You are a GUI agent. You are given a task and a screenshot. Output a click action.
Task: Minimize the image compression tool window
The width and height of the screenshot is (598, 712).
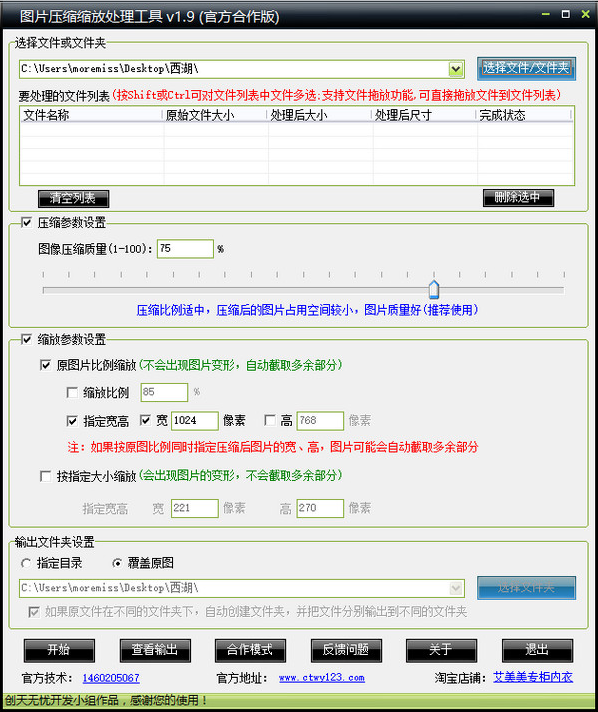pos(546,15)
